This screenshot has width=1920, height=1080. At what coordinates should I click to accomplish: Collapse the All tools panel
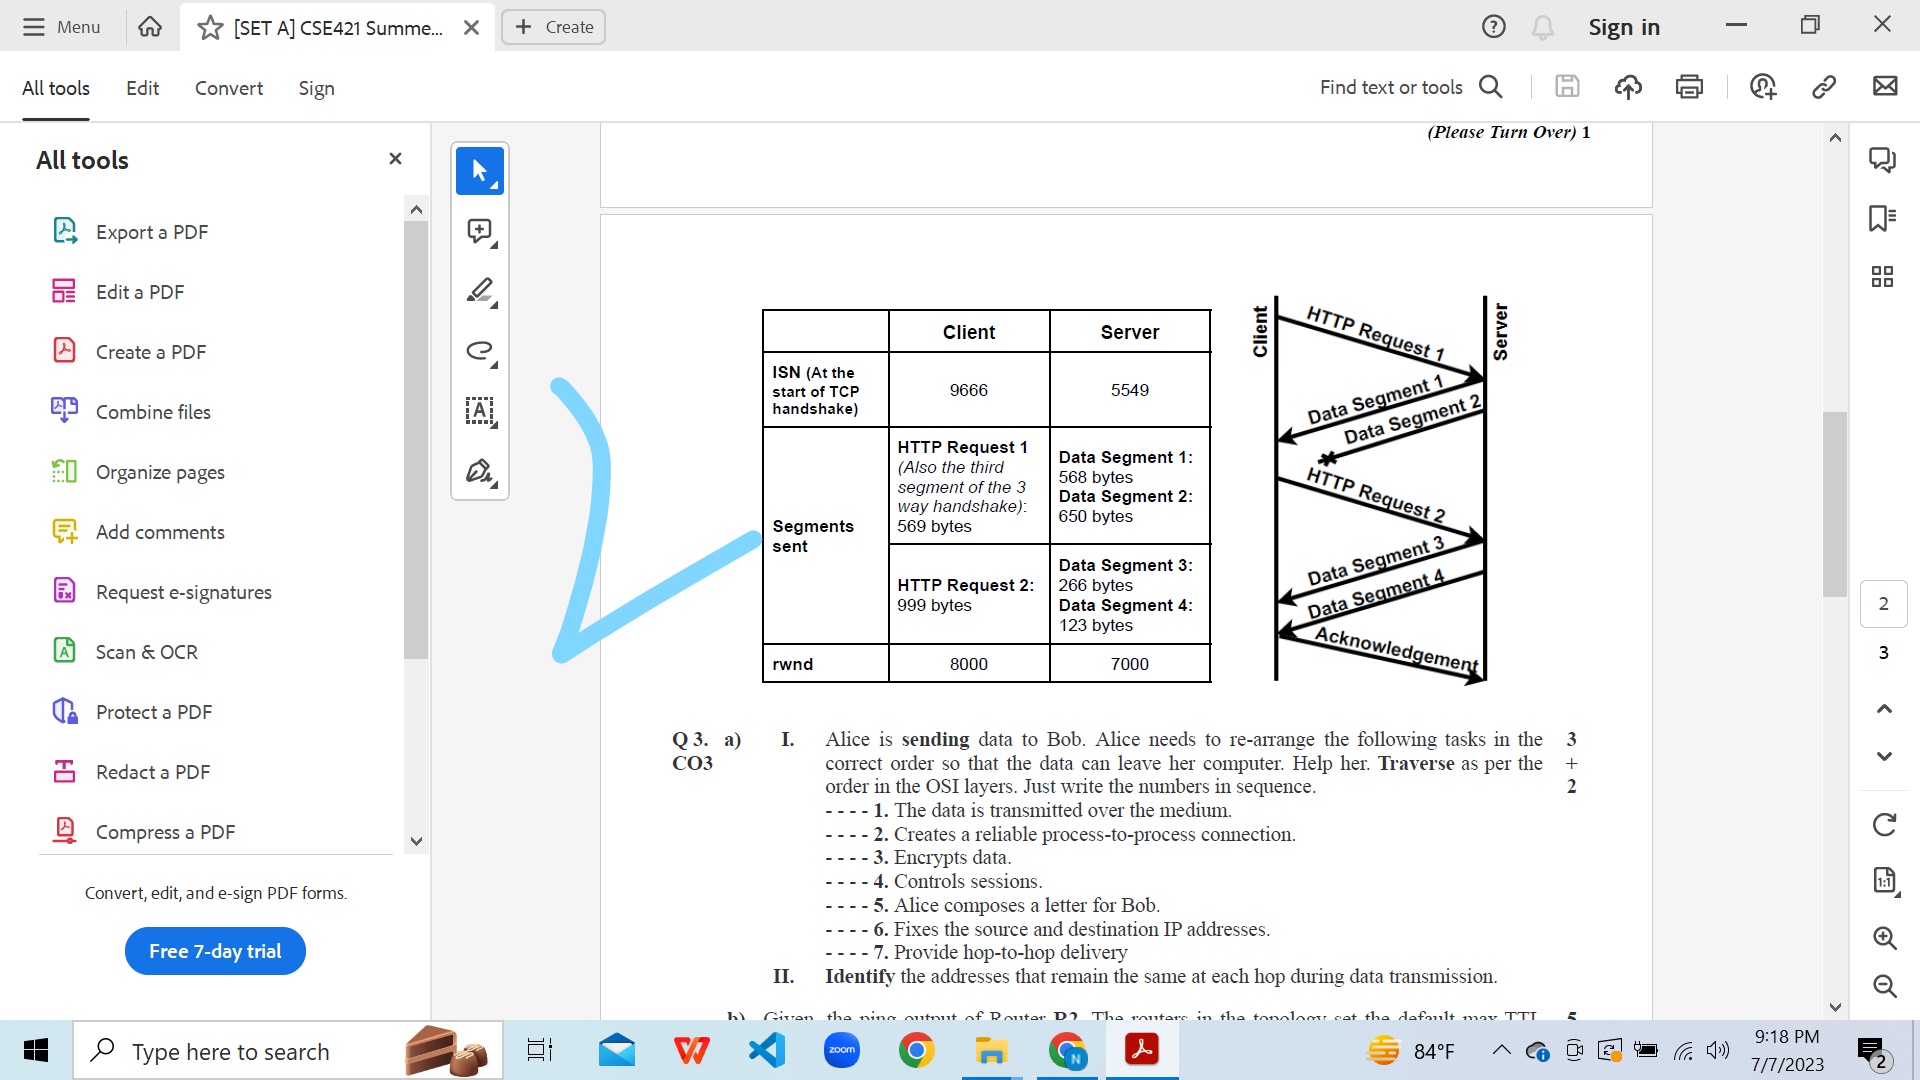click(395, 158)
